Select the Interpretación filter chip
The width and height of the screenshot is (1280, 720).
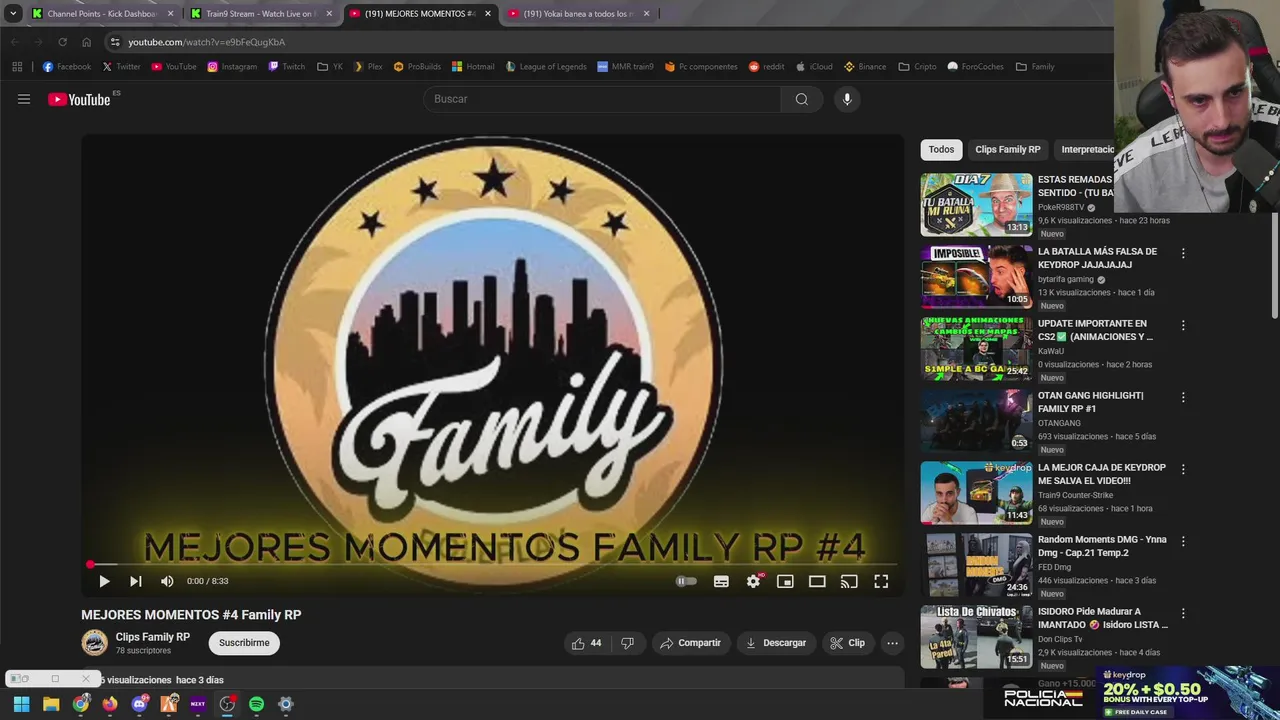(x=1087, y=149)
